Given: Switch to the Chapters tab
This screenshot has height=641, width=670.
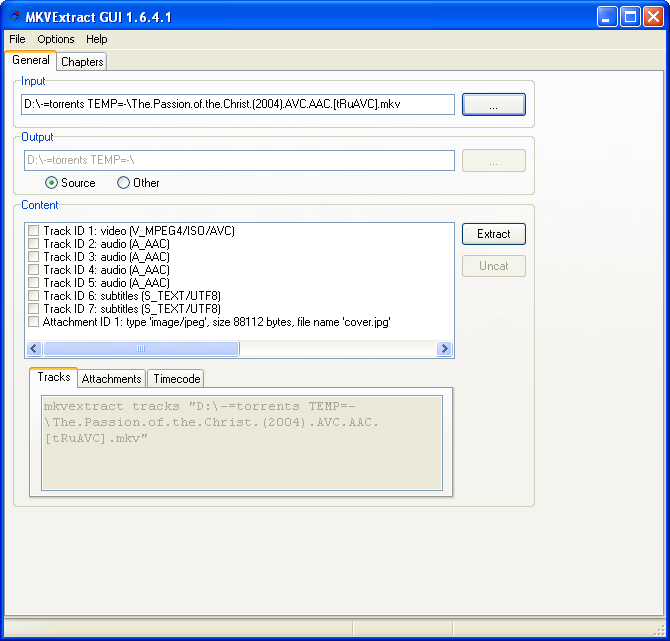Looking at the screenshot, I should pos(82,61).
